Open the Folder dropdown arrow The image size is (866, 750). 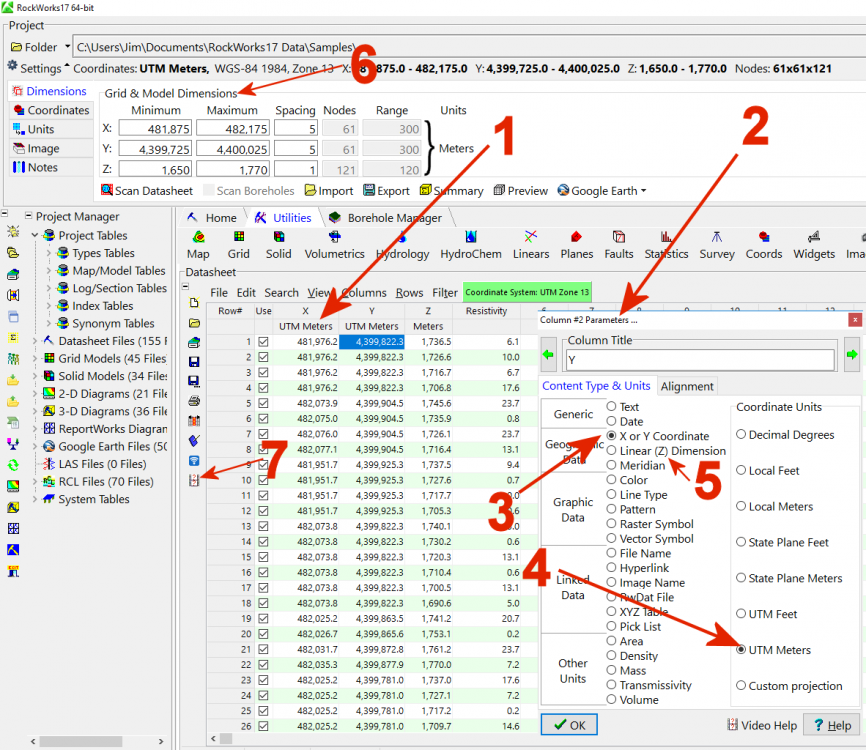click(x=67, y=46)
